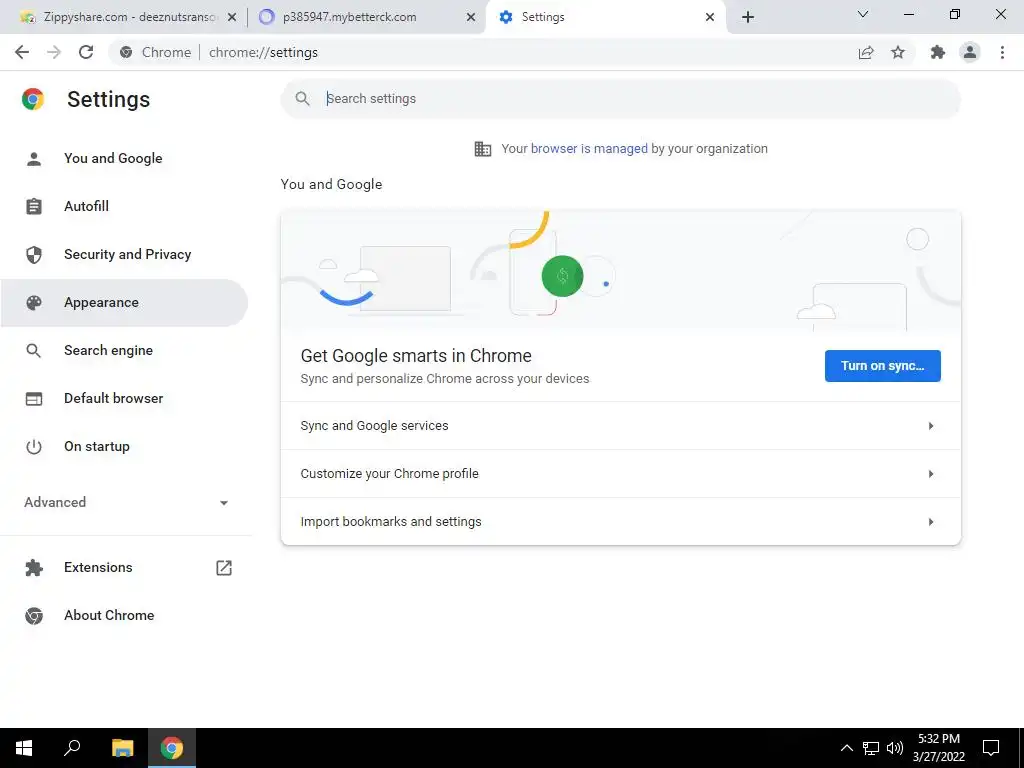Click the Chrome taskbar icon
Screen dimensions: 1024x768
[x=172, y=748]
